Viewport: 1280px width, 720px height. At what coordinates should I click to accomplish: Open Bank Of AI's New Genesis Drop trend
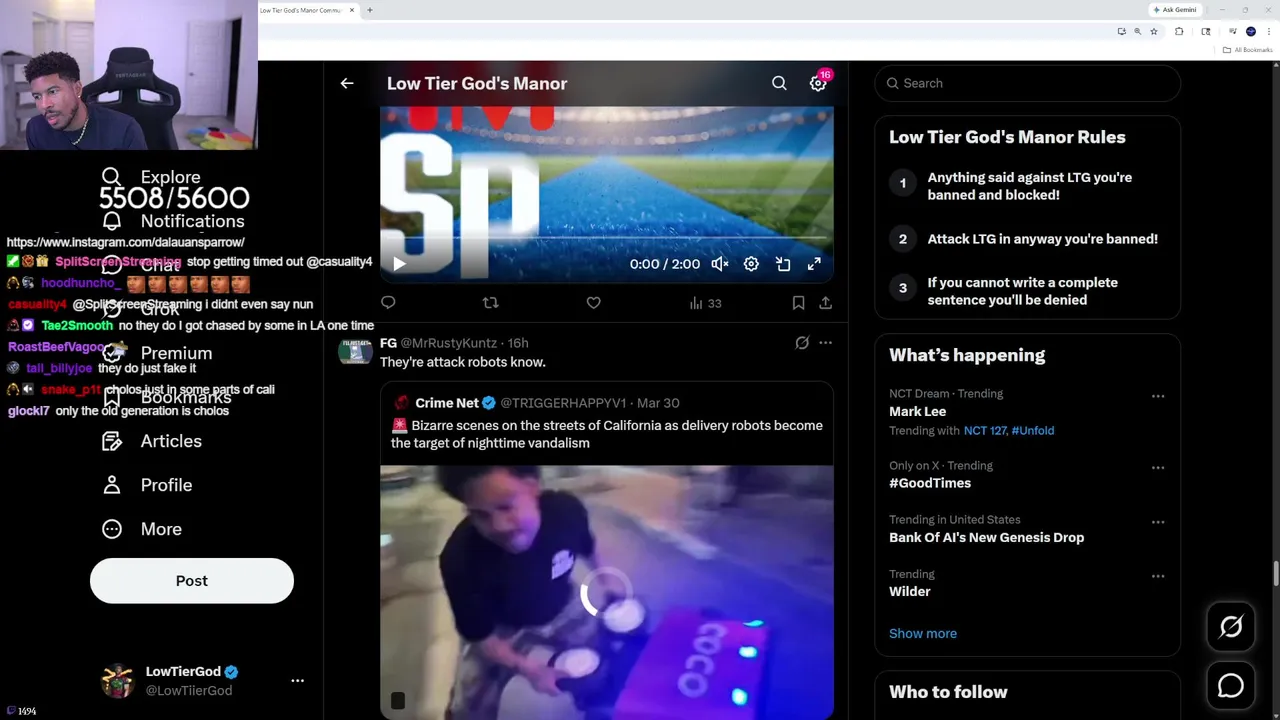tap(986, 537)
